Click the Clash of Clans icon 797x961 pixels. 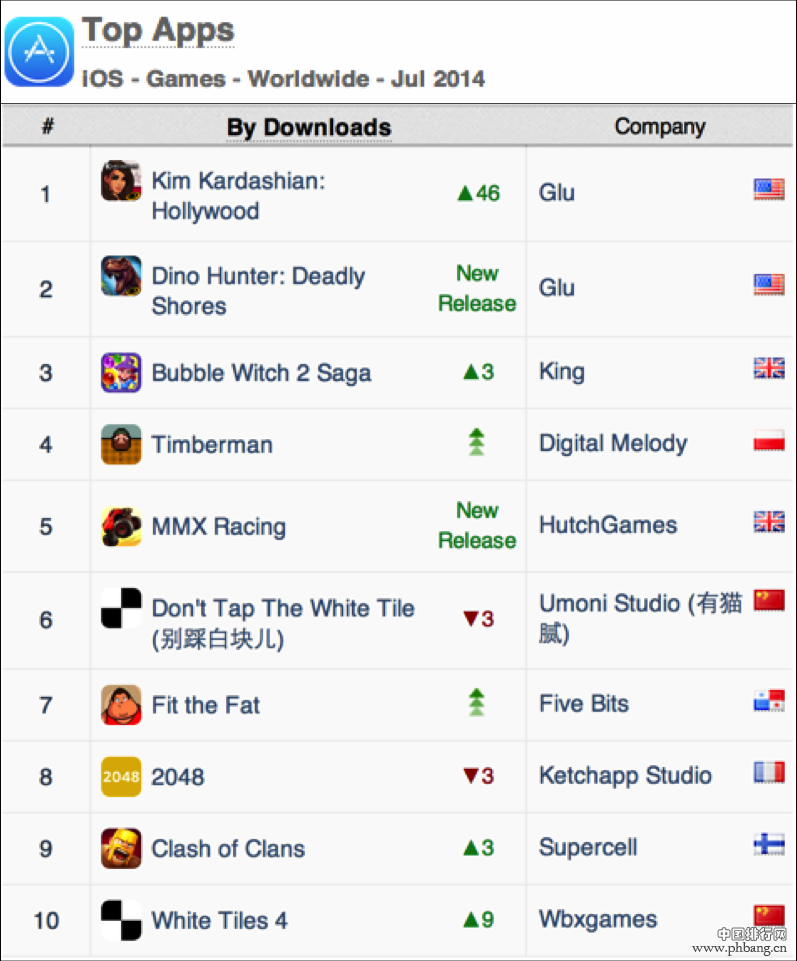pyautogui.click(x=121, y=849)
